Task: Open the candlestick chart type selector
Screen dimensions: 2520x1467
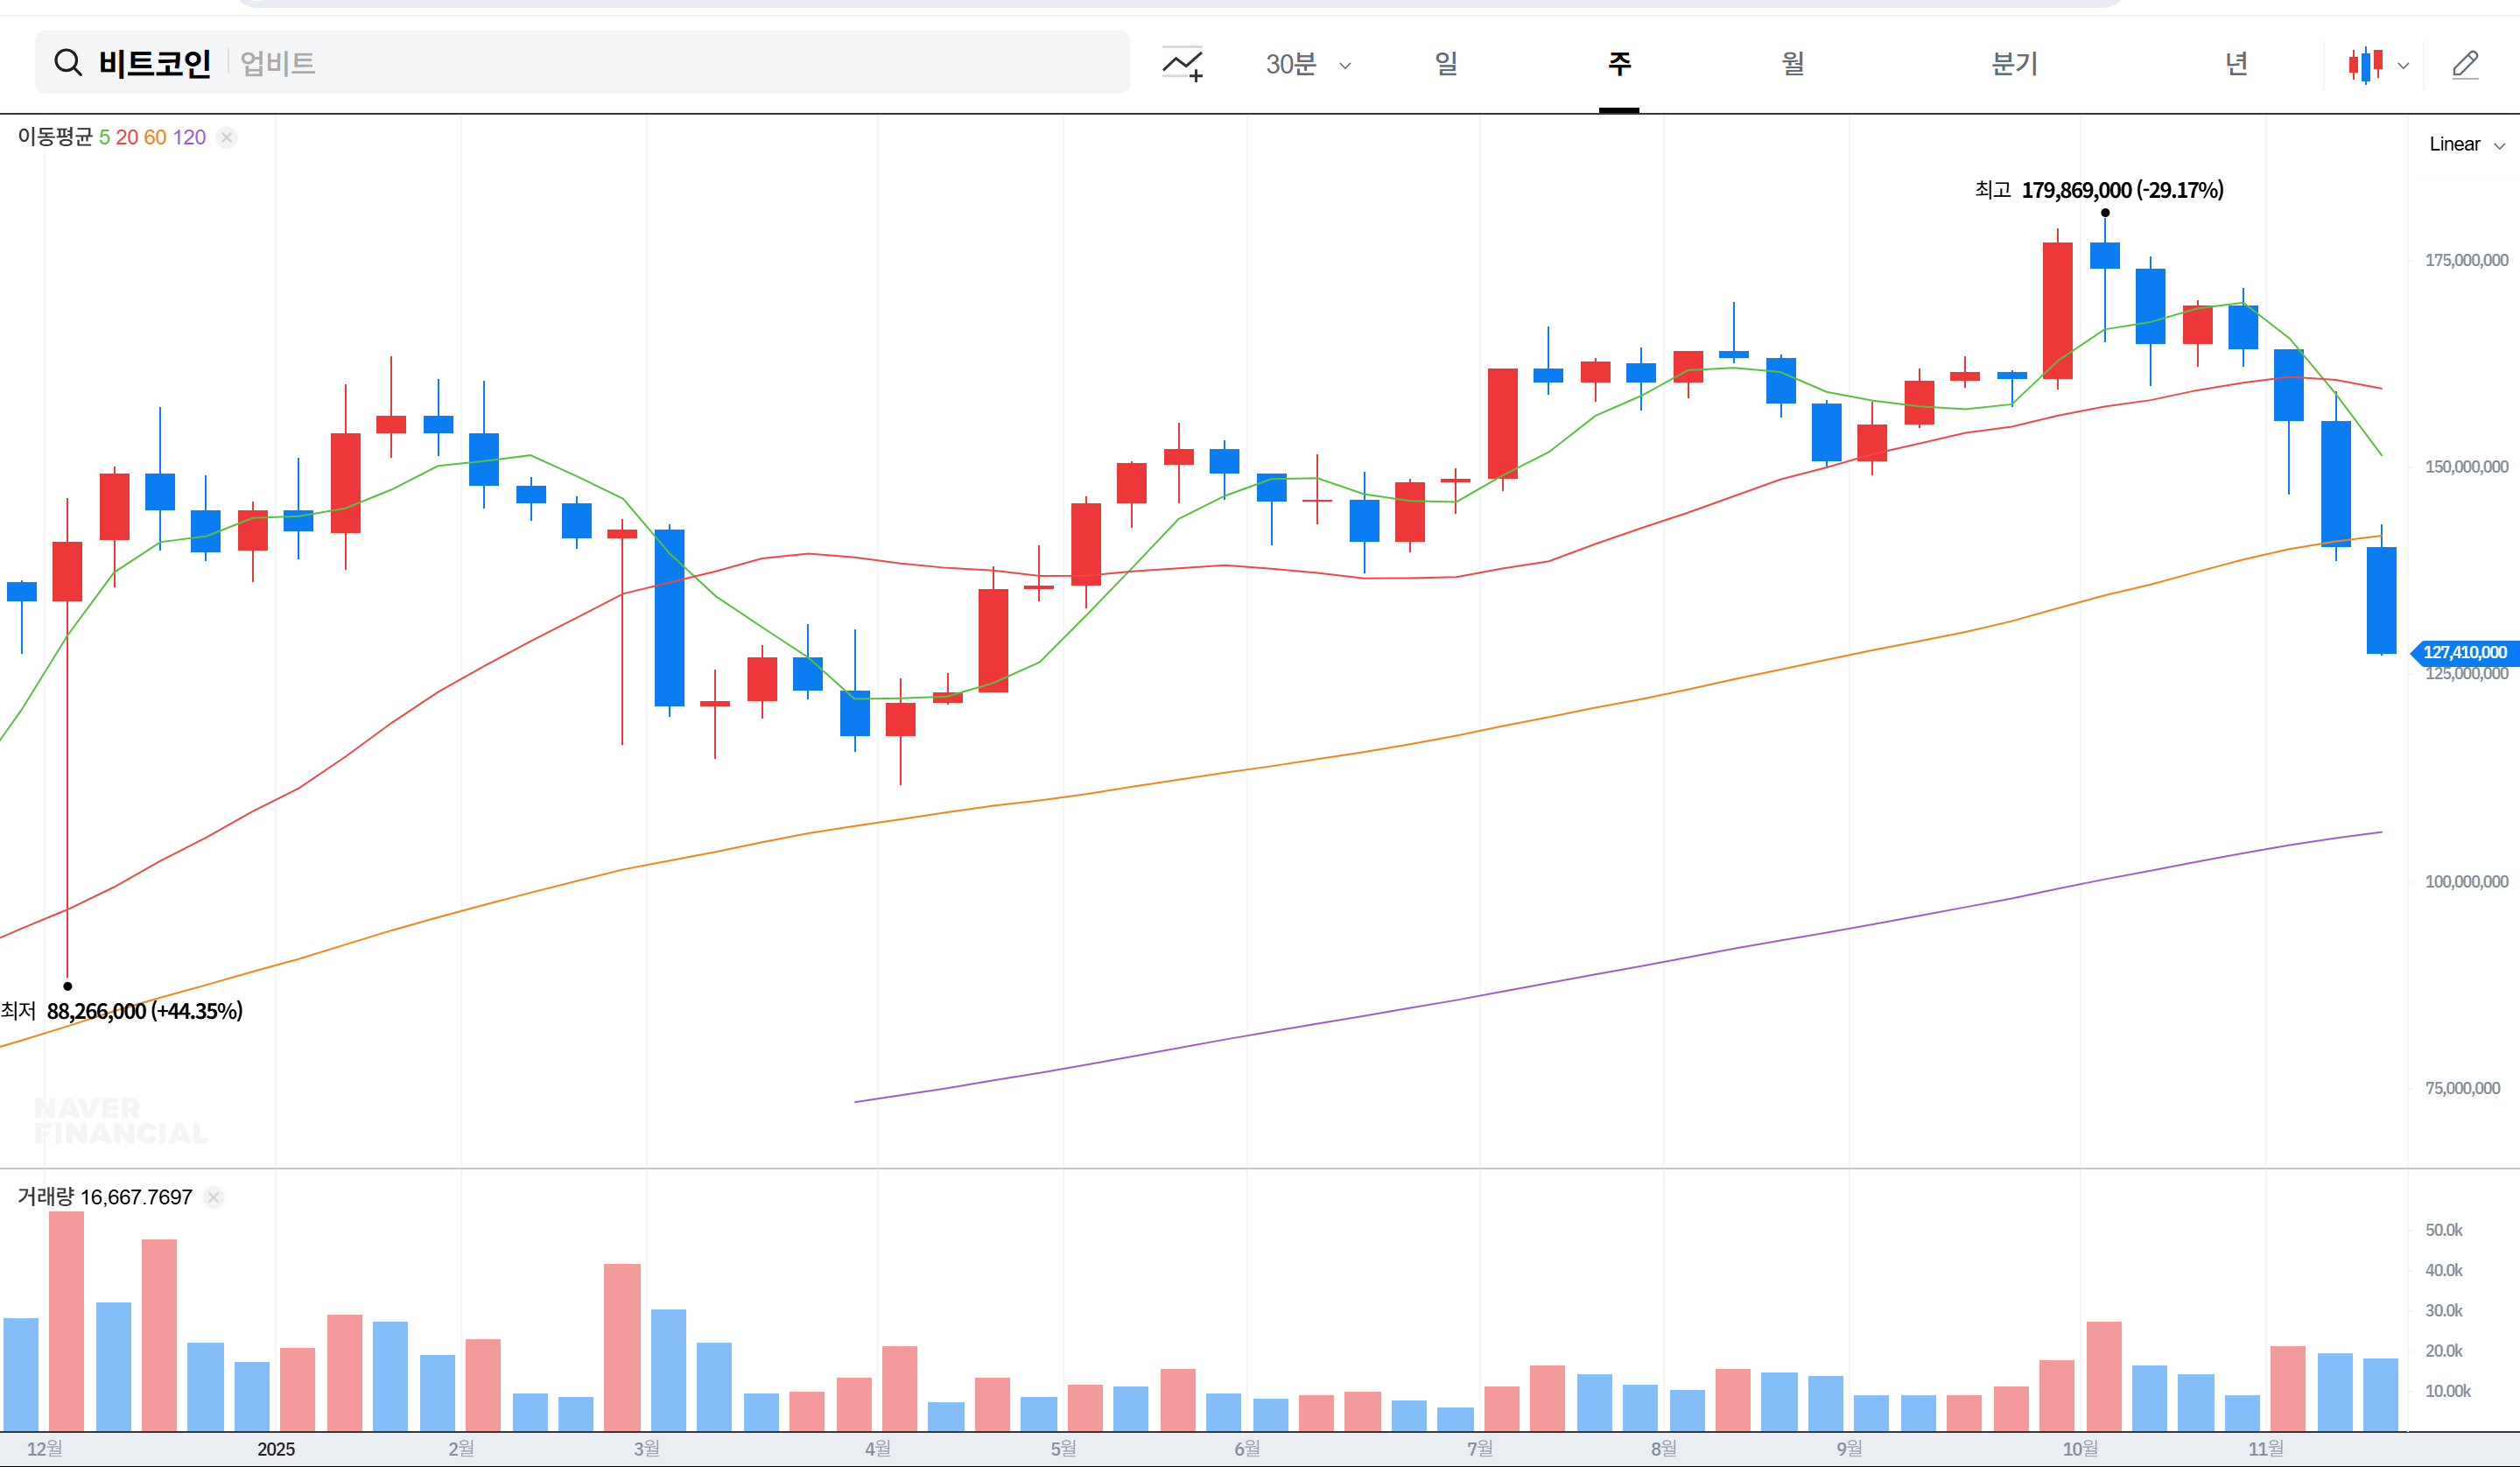Action: coord(2366,65)
